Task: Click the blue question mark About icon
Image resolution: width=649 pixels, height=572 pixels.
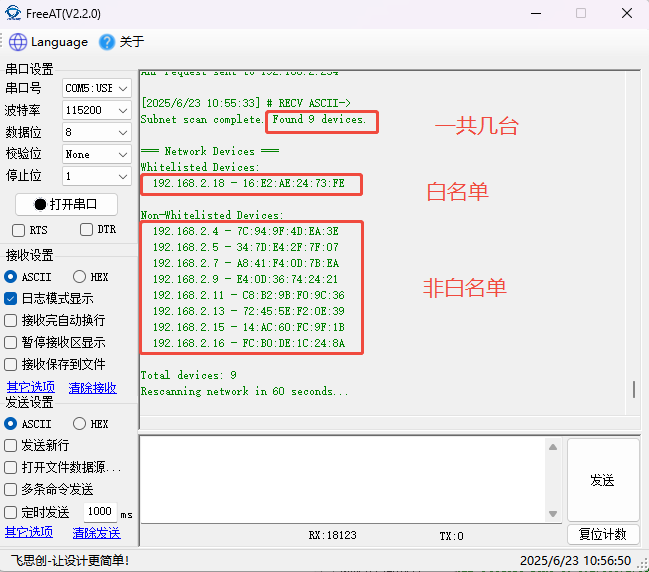Action: pyautogui.click(x=107, y=42)
